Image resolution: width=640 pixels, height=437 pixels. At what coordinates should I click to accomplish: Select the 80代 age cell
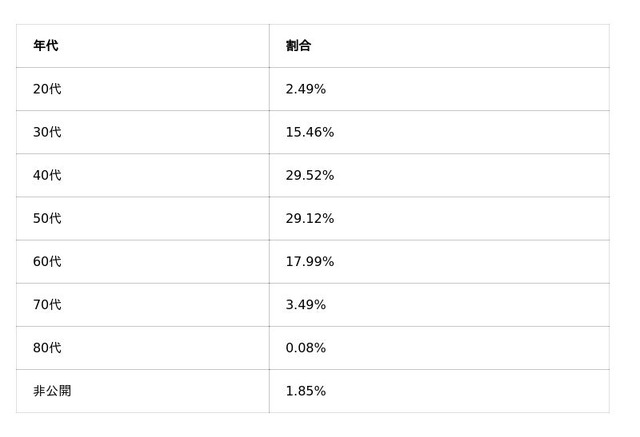tap(47, 347)
